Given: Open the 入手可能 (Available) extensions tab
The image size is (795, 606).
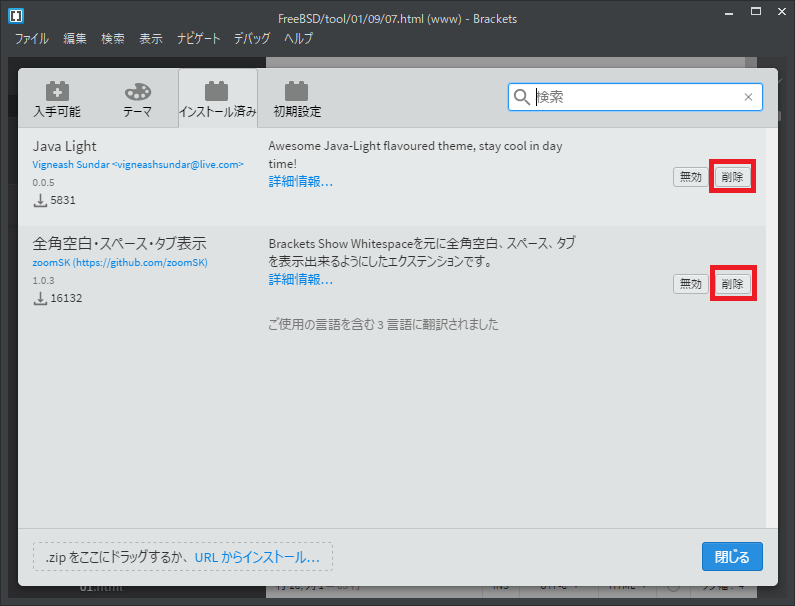Looking at the screenshot, I should 57,99.
